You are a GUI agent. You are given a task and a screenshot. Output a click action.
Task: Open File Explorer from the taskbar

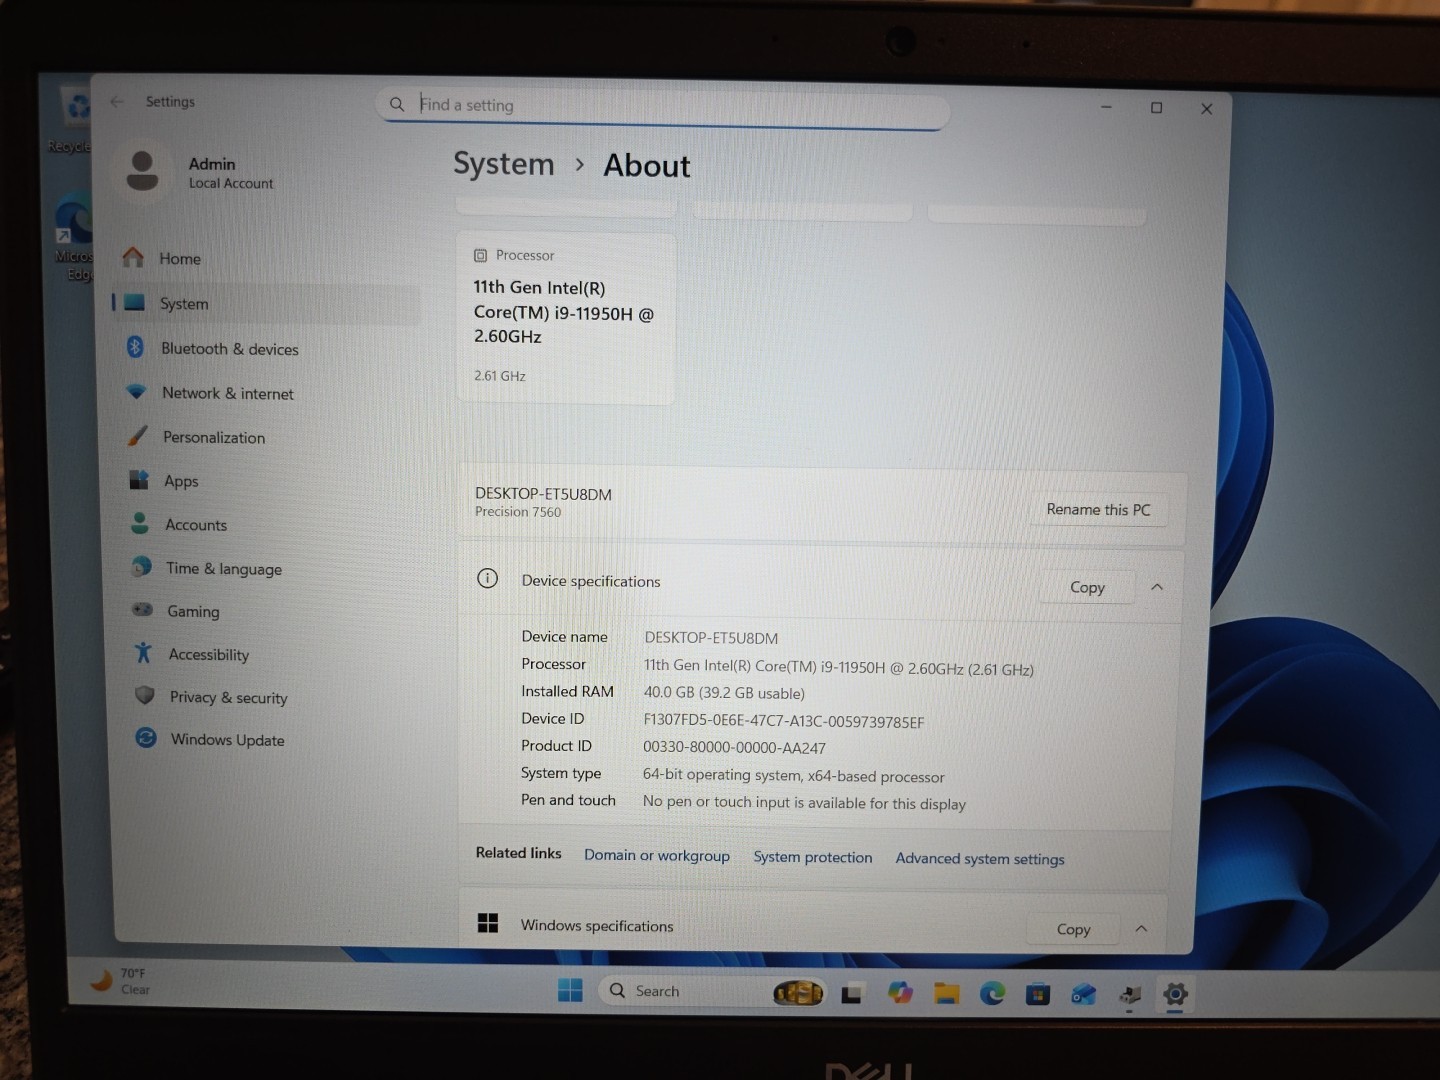947,994
